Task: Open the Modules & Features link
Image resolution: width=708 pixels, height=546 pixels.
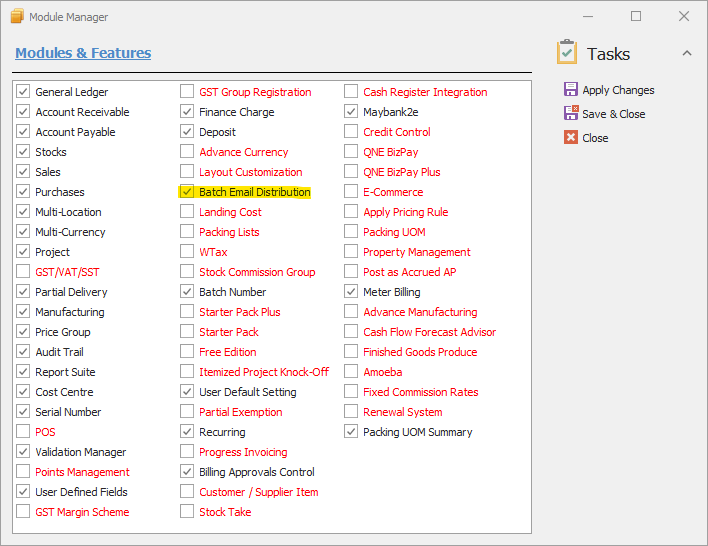Action: tap(83, 53)
